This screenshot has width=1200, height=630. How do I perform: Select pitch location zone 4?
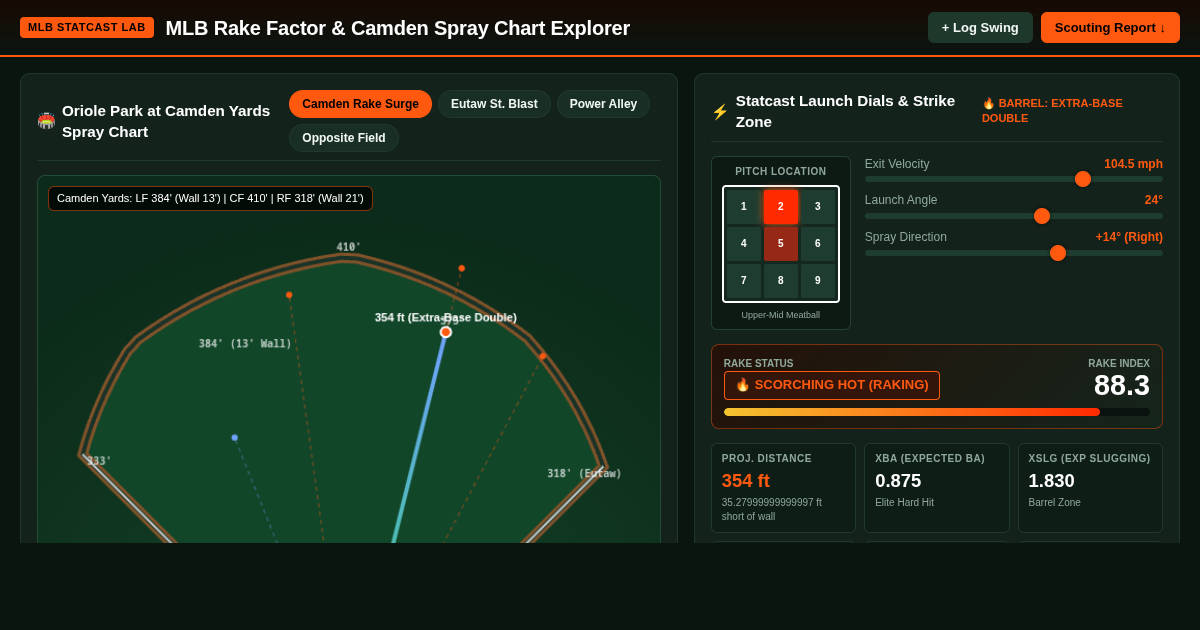(744, 244)
